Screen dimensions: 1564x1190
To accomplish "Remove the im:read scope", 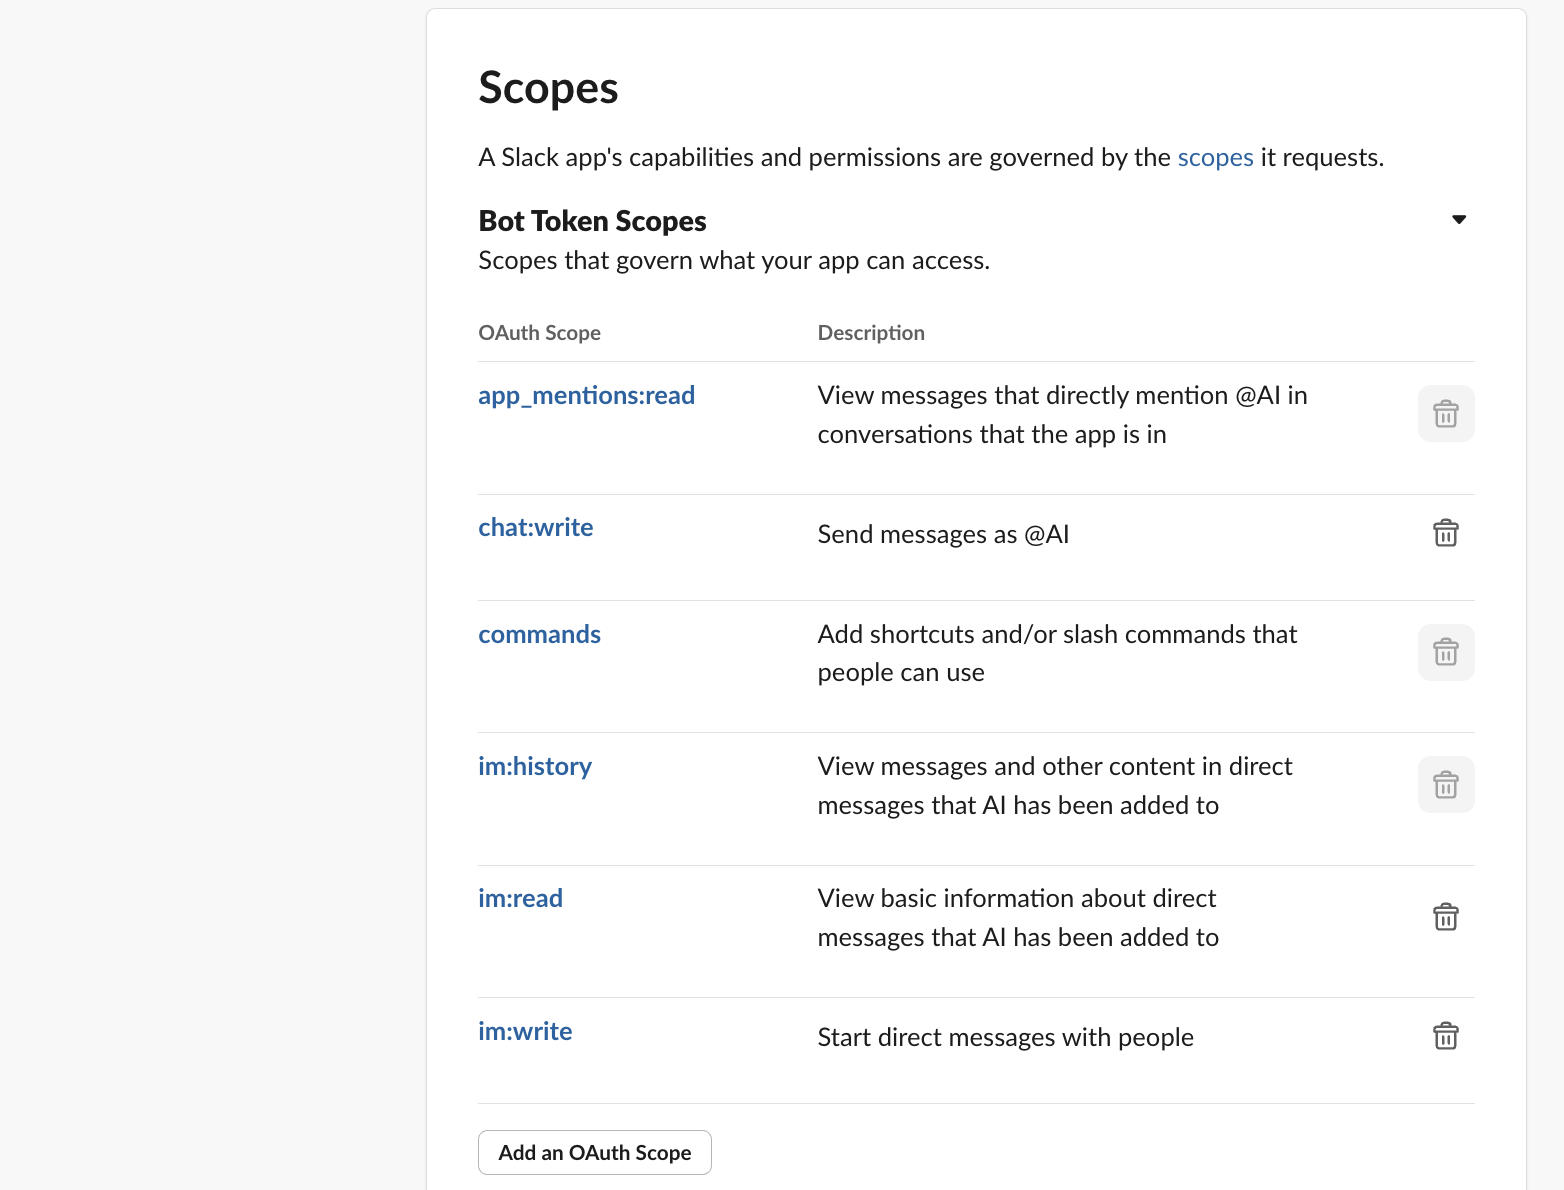I will (1446, 916).
